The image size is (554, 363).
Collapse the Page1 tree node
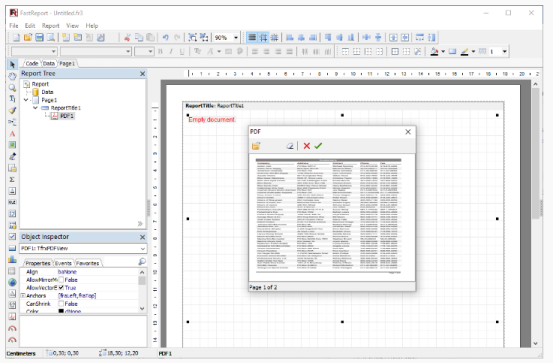26,100
